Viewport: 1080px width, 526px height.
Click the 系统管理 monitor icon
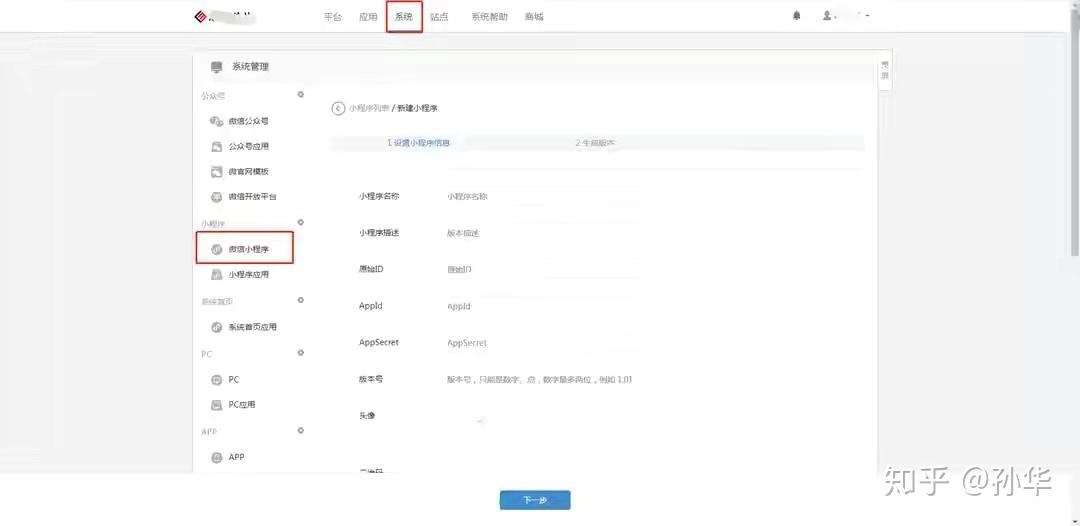click(x=217, y=67)
